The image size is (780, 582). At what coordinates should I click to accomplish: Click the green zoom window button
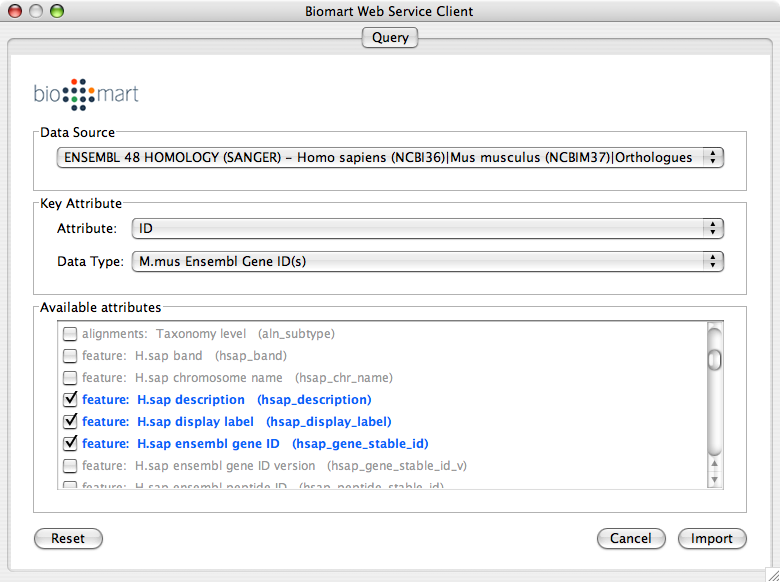(56, 12)
